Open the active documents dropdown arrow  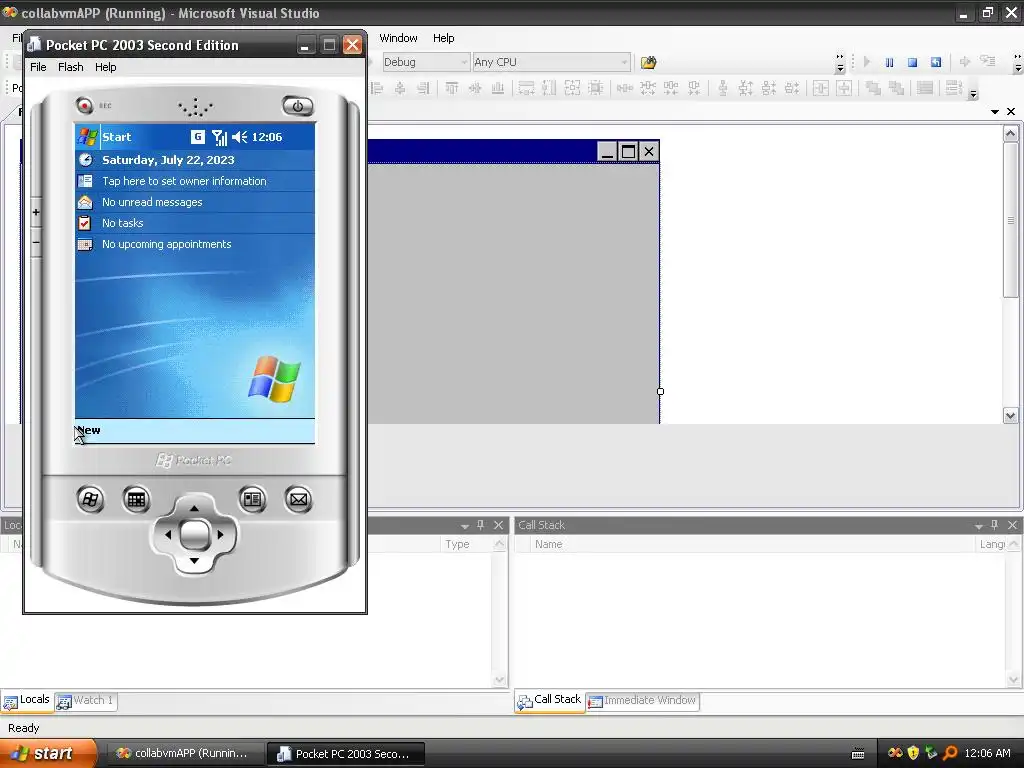[995, 112]
